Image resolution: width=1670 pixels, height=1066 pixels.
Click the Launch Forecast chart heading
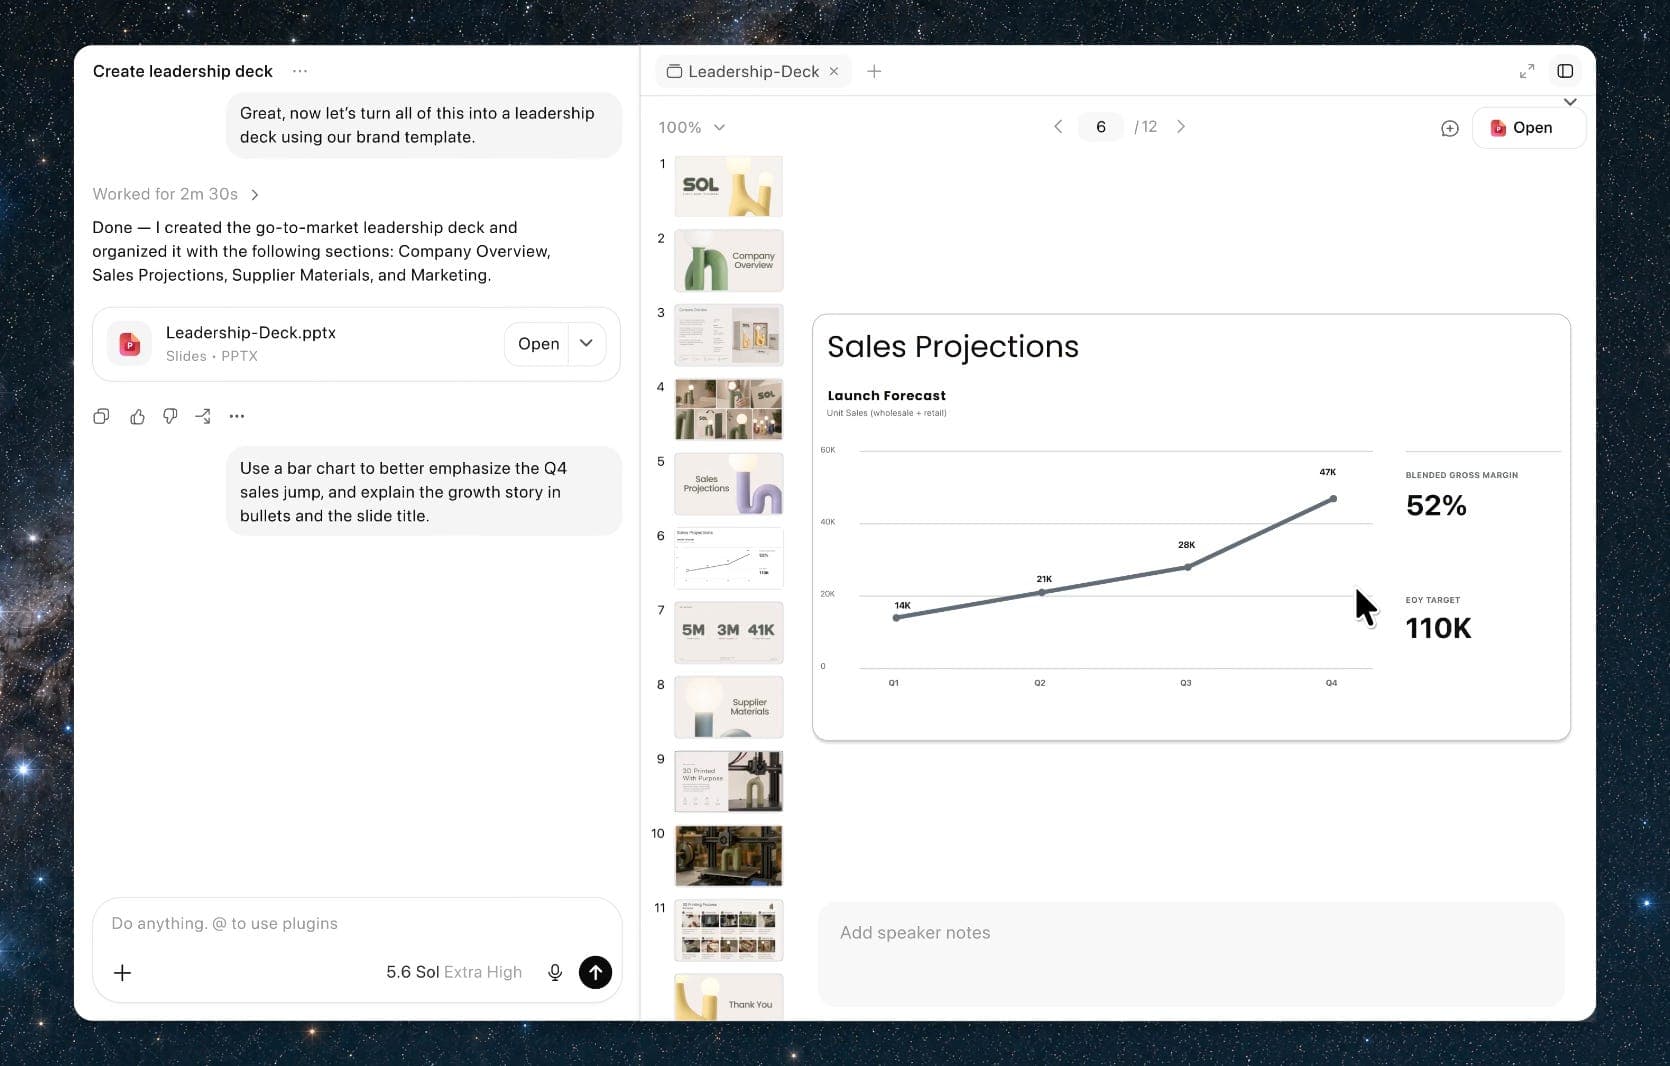coord(886,396)
